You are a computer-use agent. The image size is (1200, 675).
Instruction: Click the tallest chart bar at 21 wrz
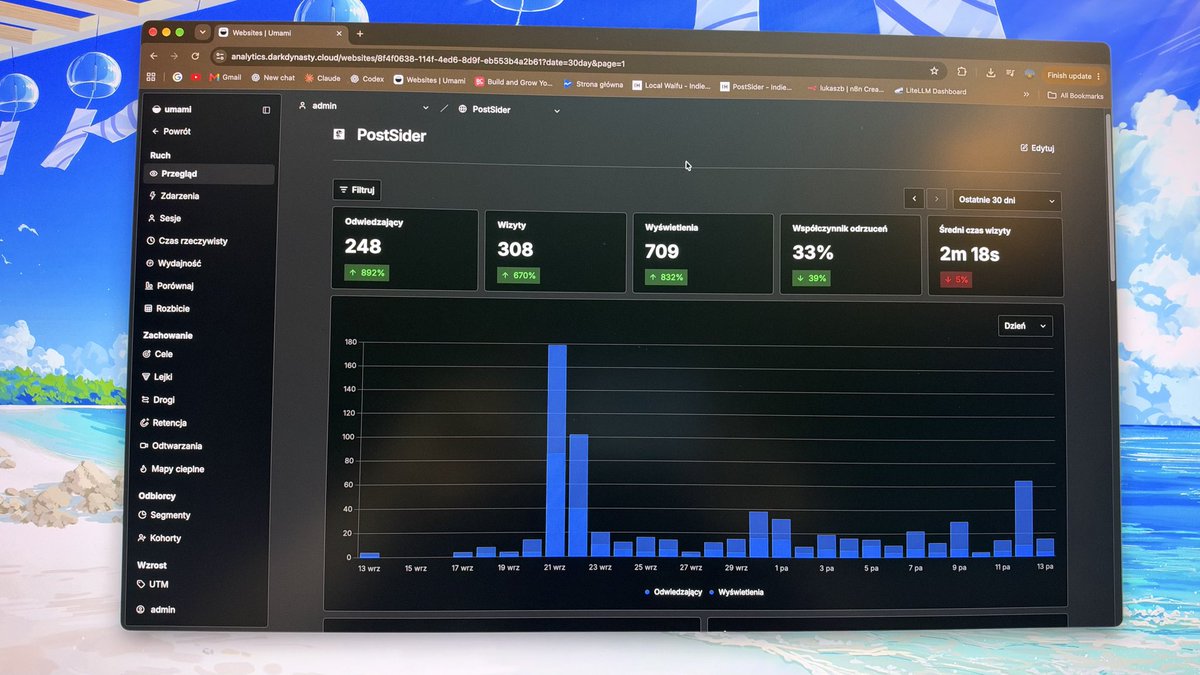557,450
